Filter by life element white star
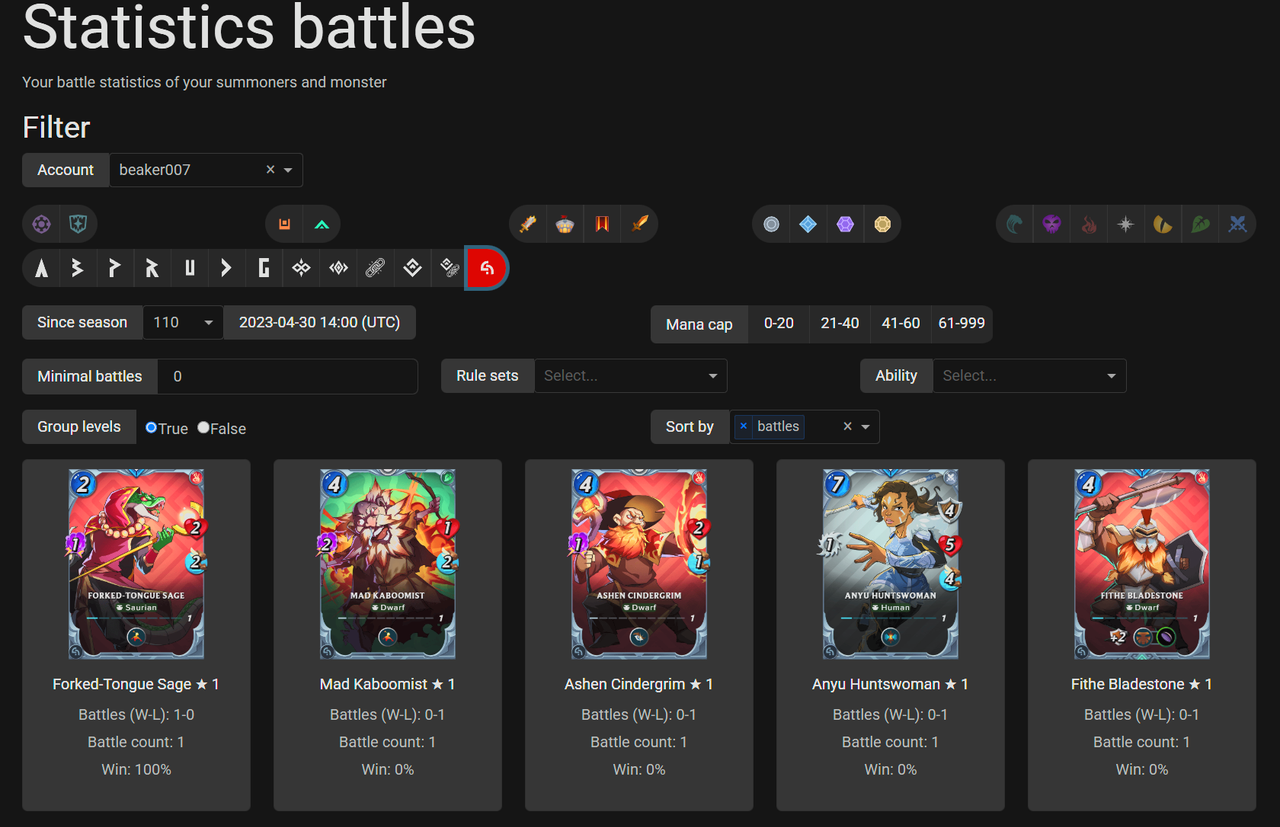Screen dimensions: 1280x827 1126,224
